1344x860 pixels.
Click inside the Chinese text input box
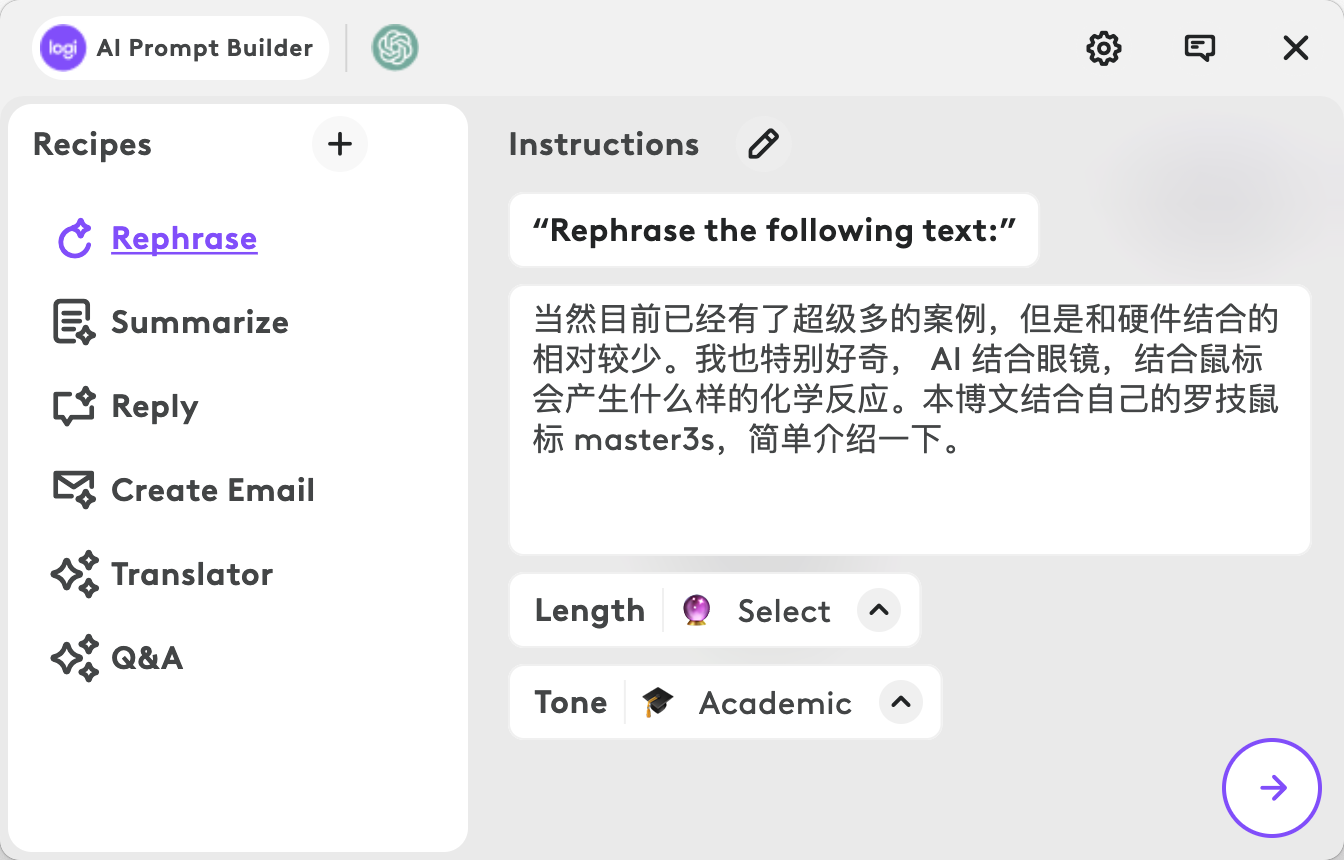pos(910,420)
